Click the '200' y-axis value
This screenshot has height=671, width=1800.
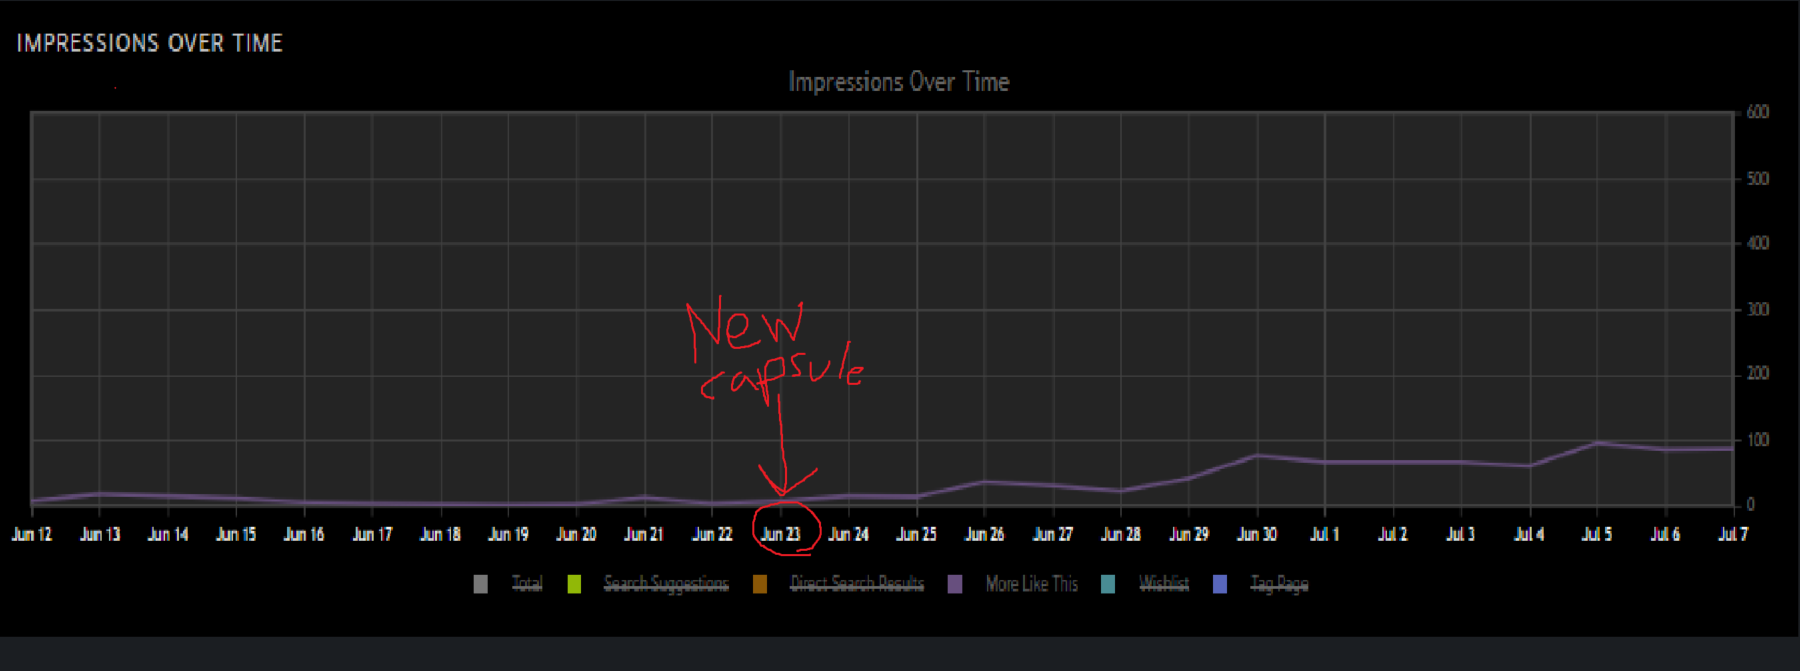coord(1758,373)
